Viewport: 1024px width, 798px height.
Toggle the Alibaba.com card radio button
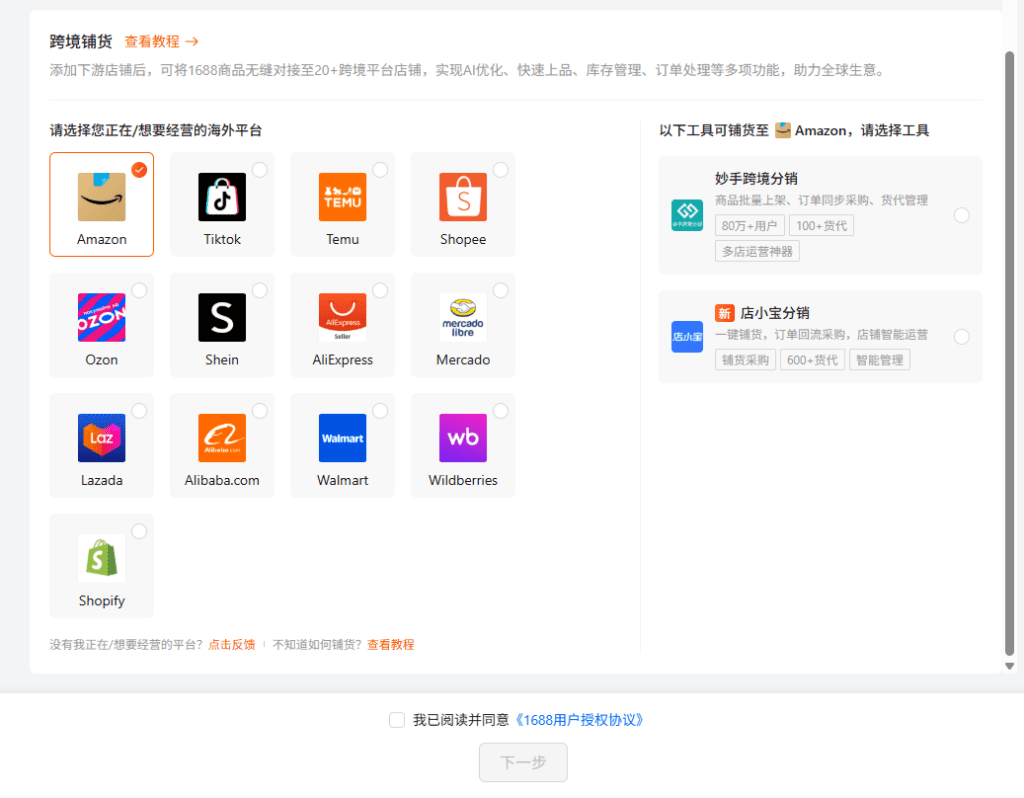click(260, 411)
